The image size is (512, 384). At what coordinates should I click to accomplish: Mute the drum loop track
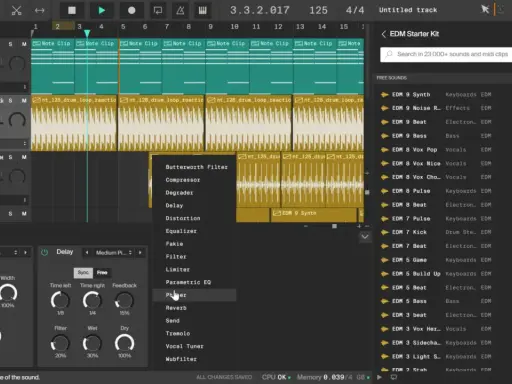[x=24, y=100]
